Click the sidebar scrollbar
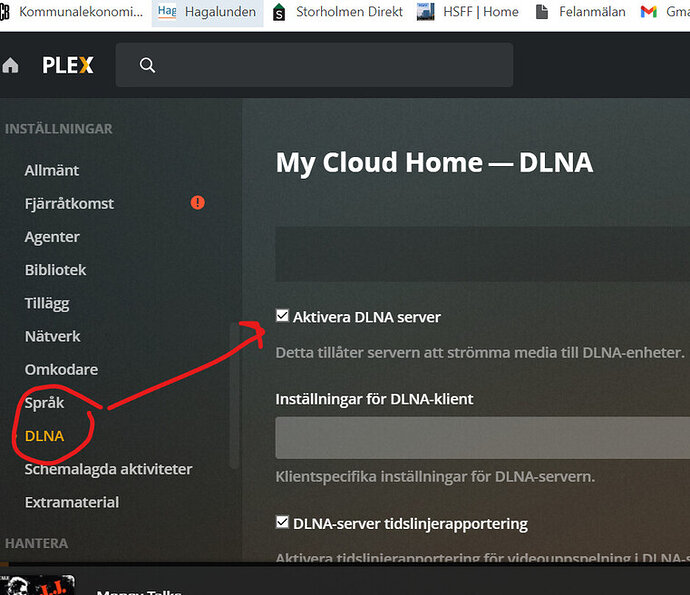Image resolution: width=690 pixels, height=595 pixels. point(234,396)
